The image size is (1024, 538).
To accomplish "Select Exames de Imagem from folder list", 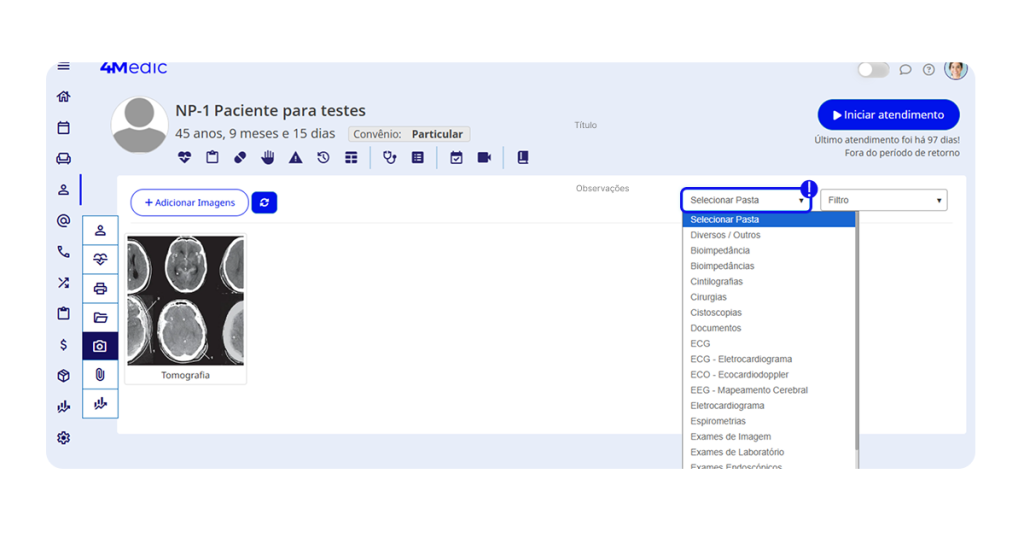I will click(730, 437).
